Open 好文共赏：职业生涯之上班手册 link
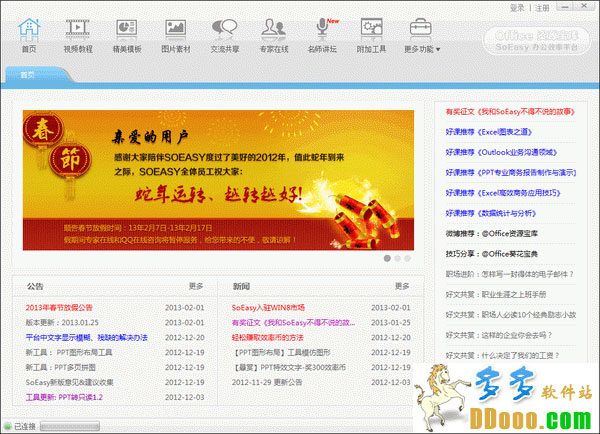Screen dimensions: 600x434 (x=496, y=294)
